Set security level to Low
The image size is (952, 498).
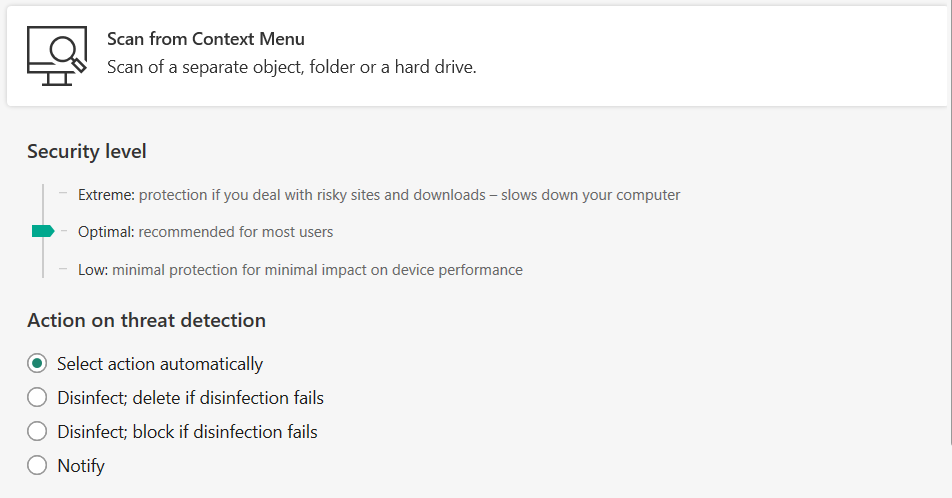[94, 269]
